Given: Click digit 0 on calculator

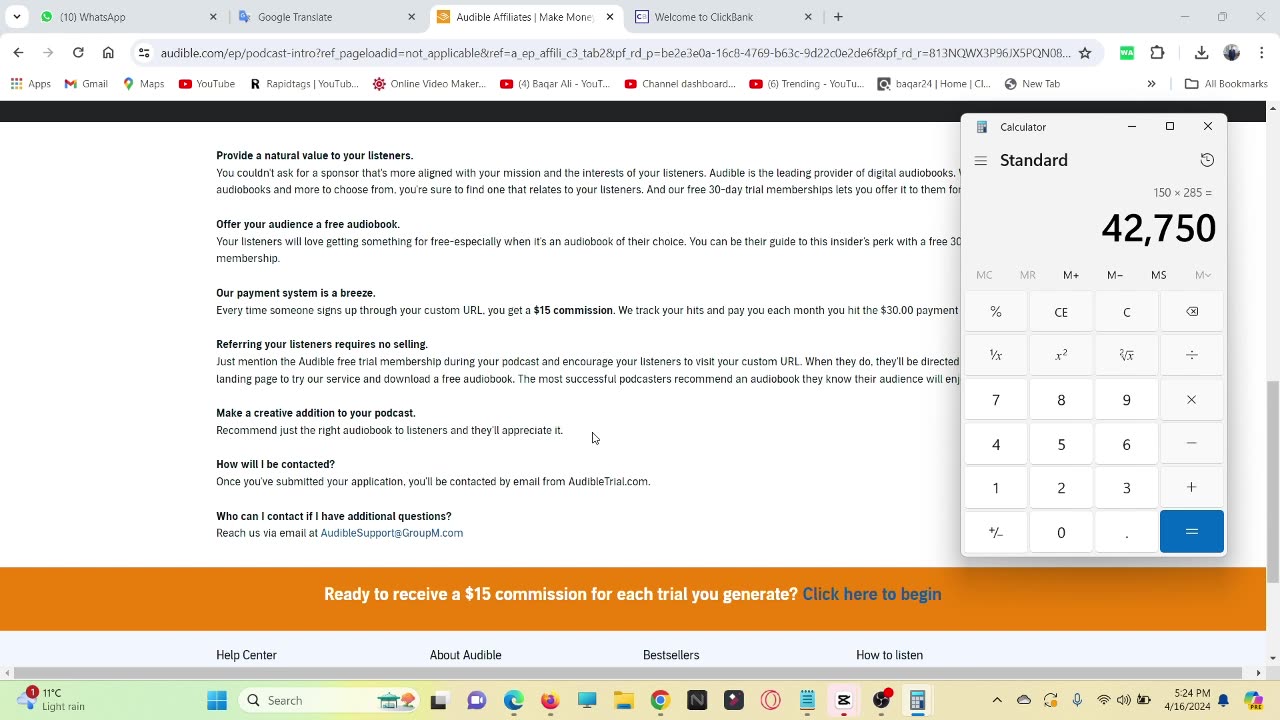Looking at the screenshot, I should (x=1061, y=532).
